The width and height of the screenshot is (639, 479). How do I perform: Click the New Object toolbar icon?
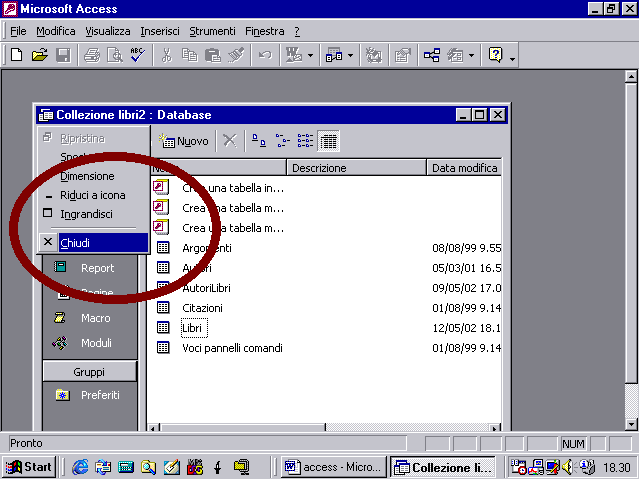455,55
